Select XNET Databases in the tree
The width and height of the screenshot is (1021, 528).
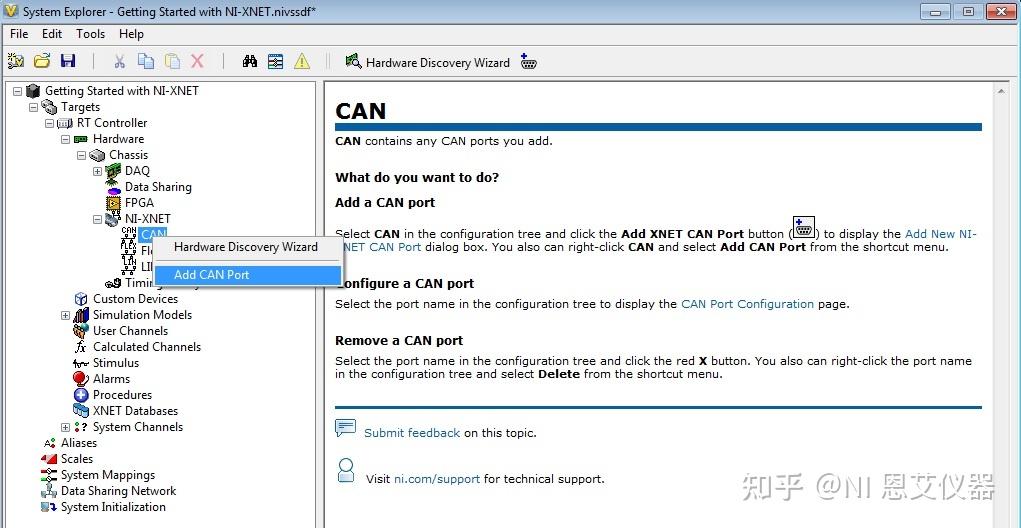coord(135,411)
